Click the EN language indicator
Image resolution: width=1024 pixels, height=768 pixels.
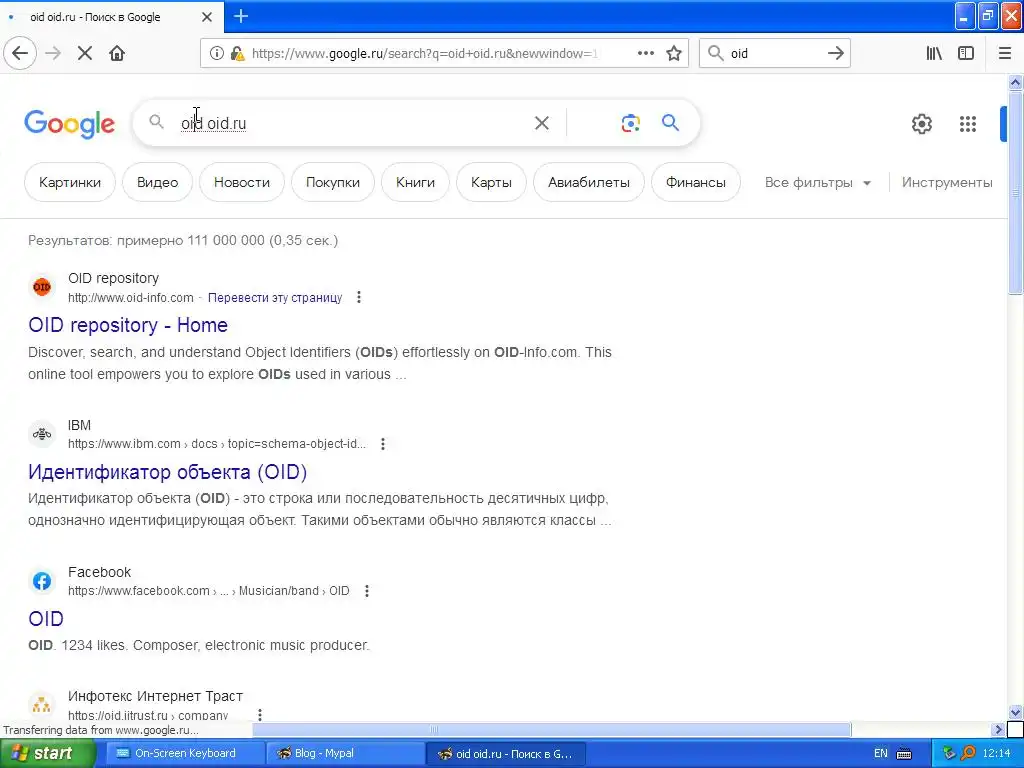coord(880,754)
